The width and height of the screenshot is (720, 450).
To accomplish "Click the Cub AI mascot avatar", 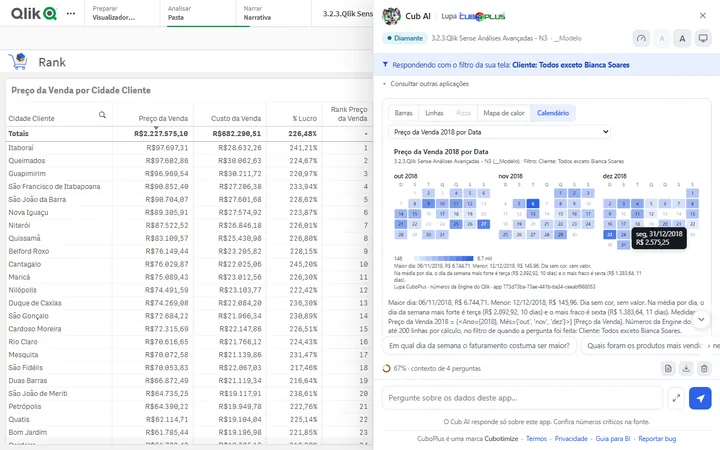I will [x=391, y=16].
